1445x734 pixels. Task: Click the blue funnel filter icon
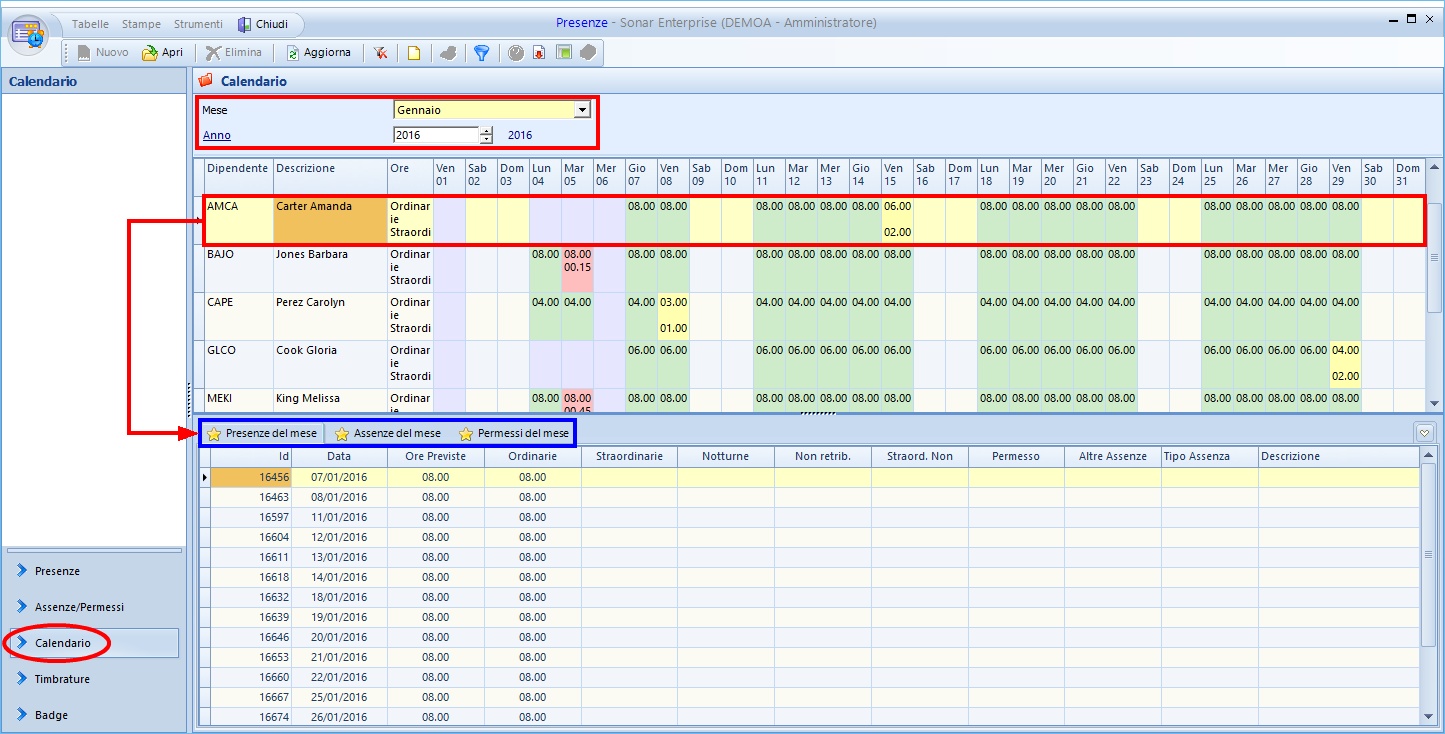tap(481, 53)
